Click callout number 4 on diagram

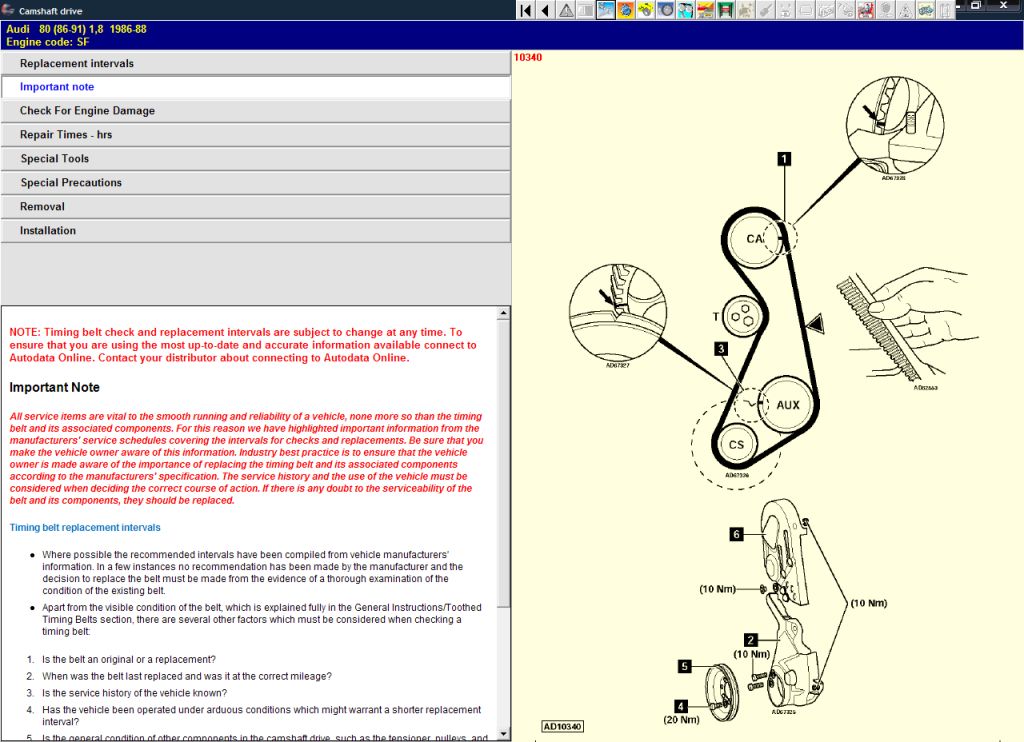681,706
